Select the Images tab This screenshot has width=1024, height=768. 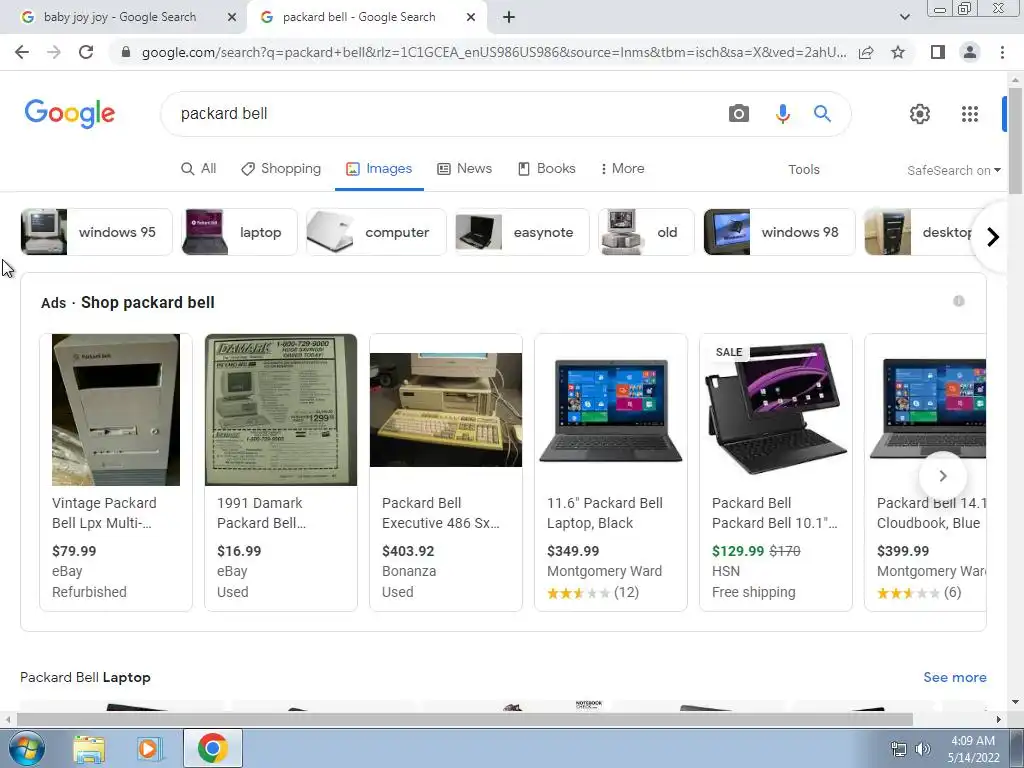(x=379, y=168)
